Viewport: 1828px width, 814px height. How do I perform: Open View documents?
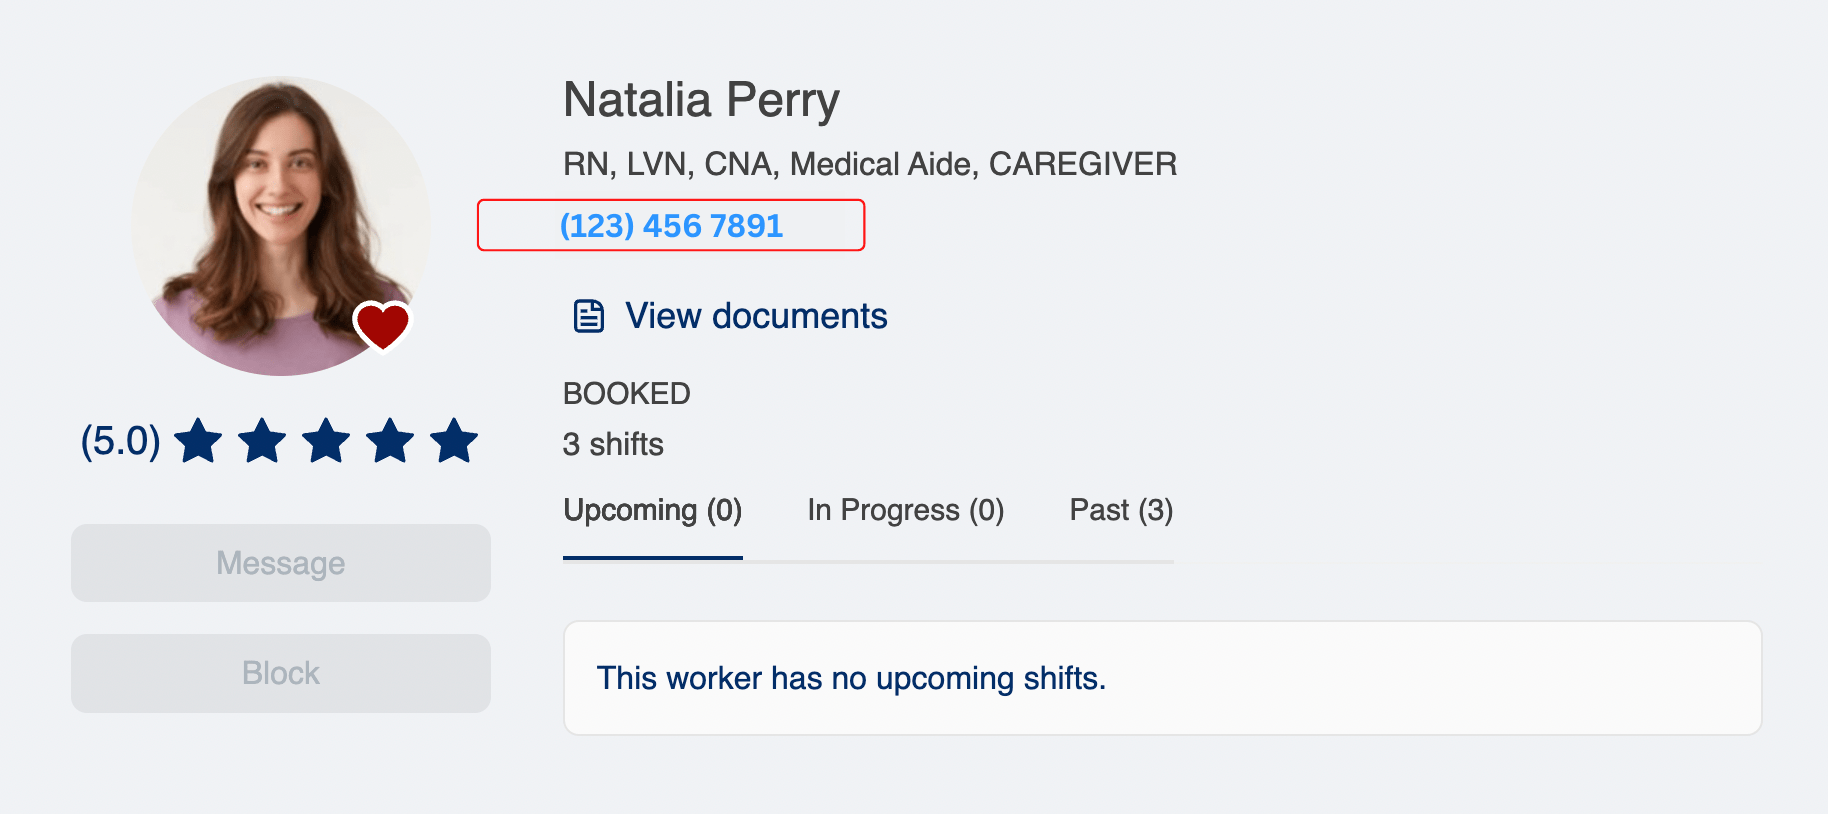755,315
